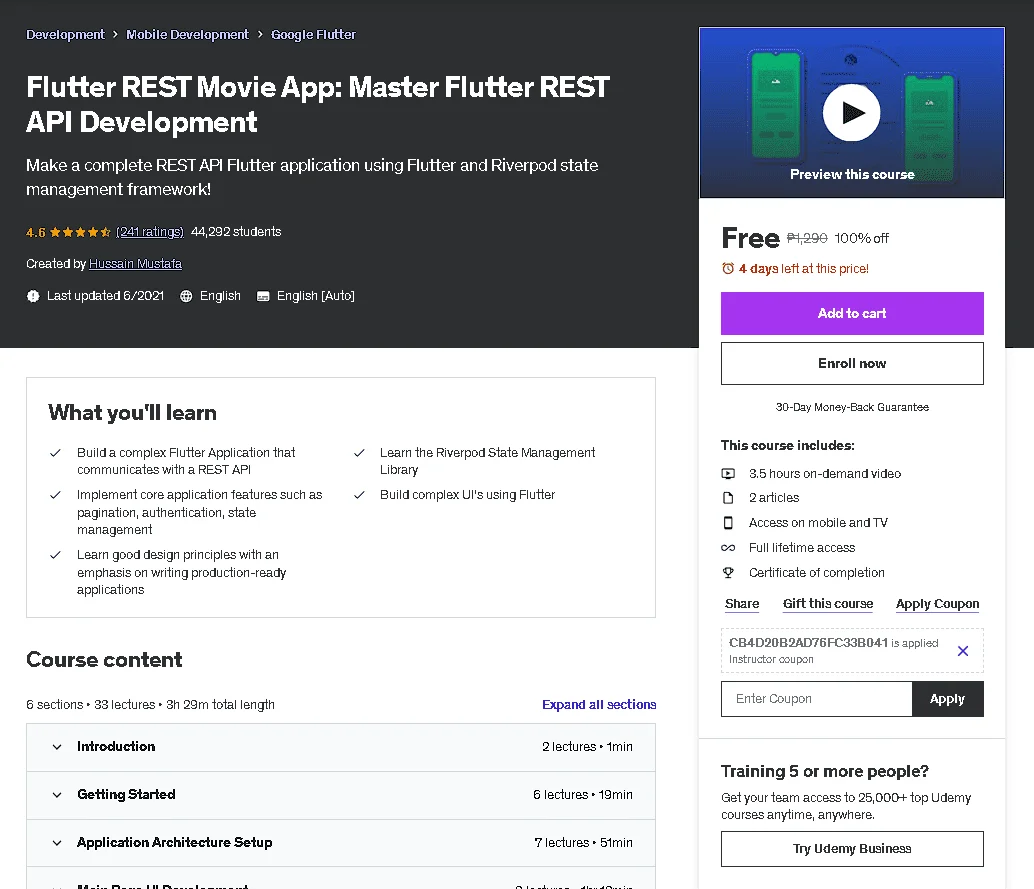Click the star rating icons
Viewport: 1034px width, 889px height.
coord(80,232)
